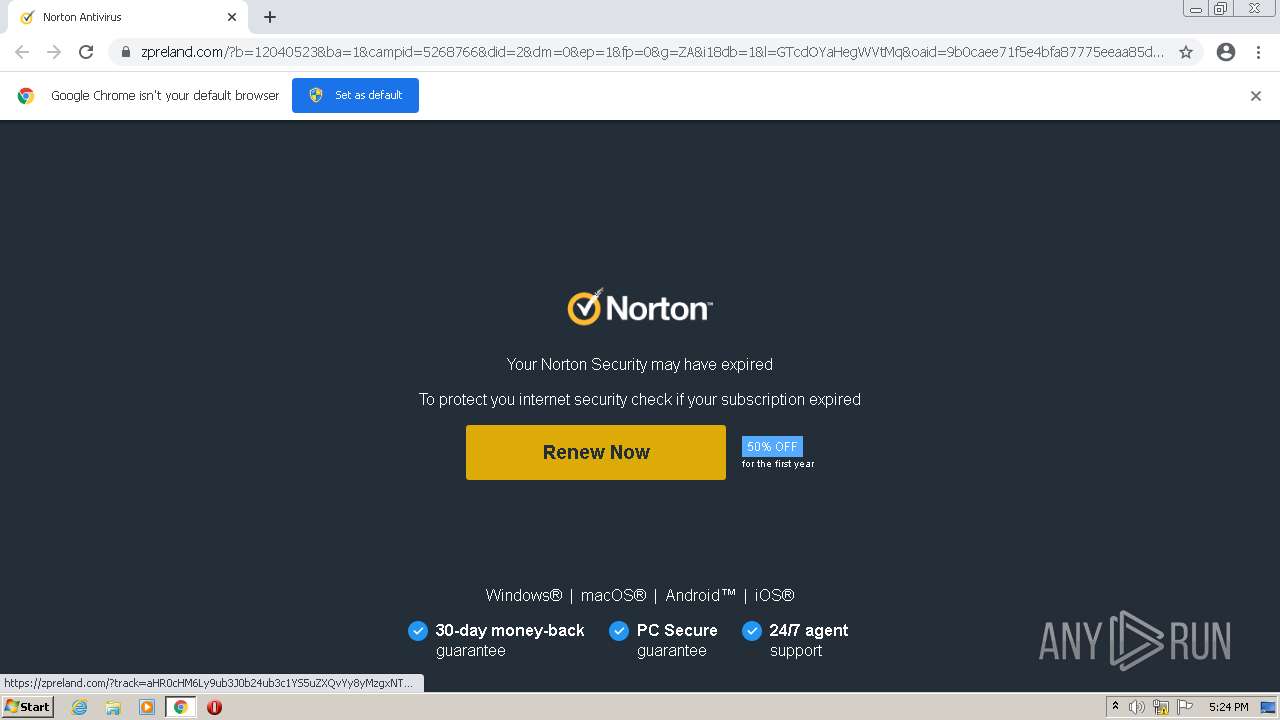1280x720 pixels.
Task: Click the subscription expired check text line
Action: click(640, 399)
